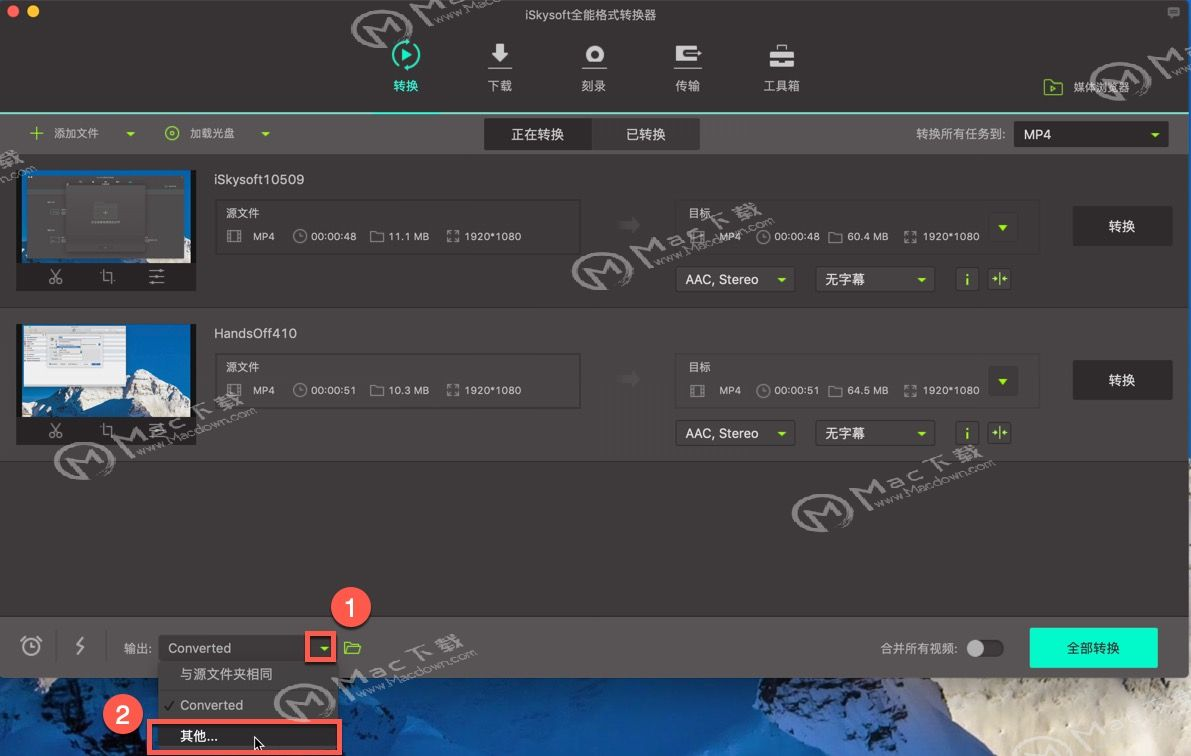Click the info icon for iSkysoft10509
Screen dimensions: 1191x756
967,280
